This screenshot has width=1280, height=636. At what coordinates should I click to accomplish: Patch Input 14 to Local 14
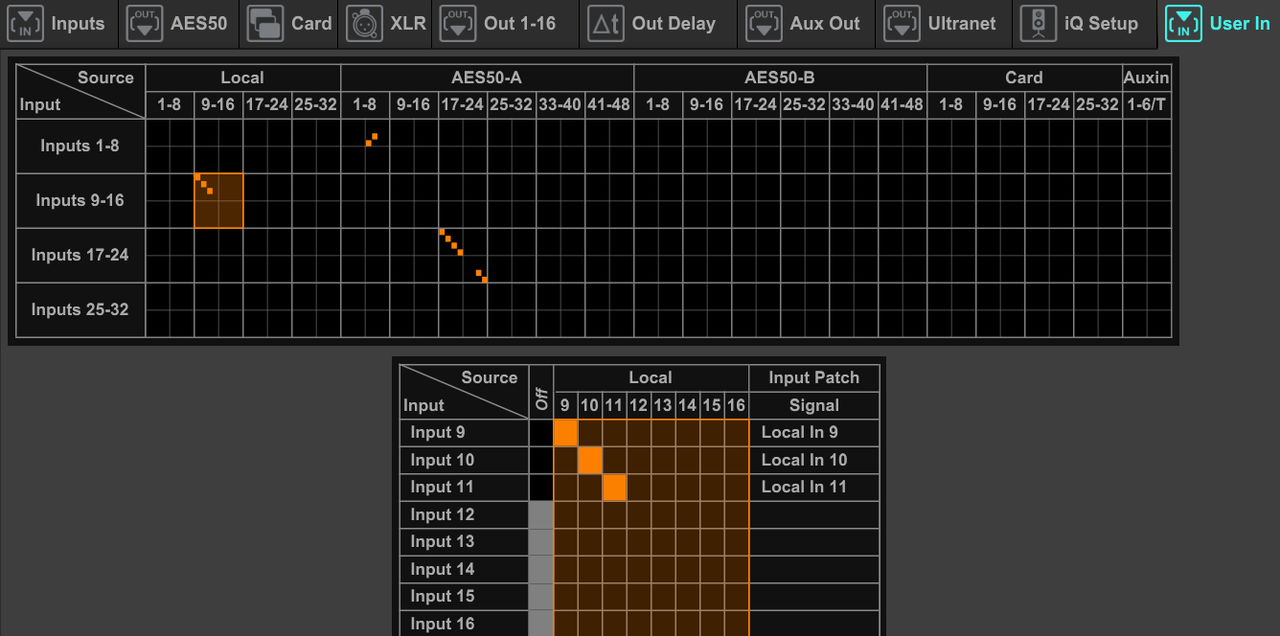coord(687,569)
